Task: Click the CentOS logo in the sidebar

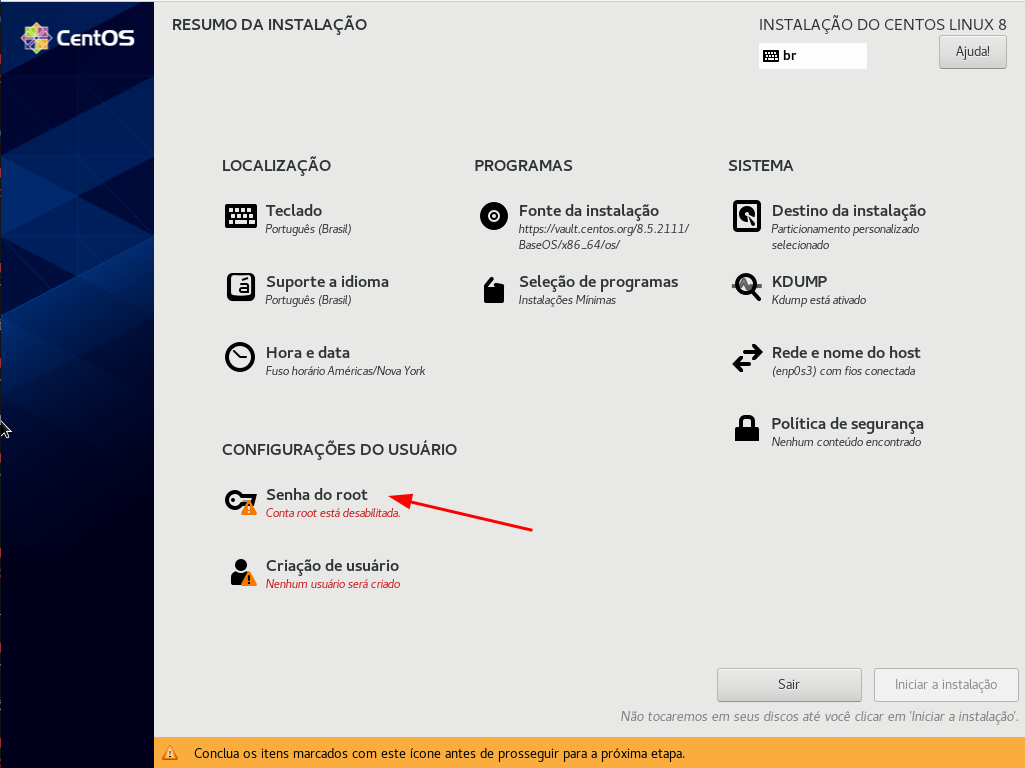Action: (78, 38)
